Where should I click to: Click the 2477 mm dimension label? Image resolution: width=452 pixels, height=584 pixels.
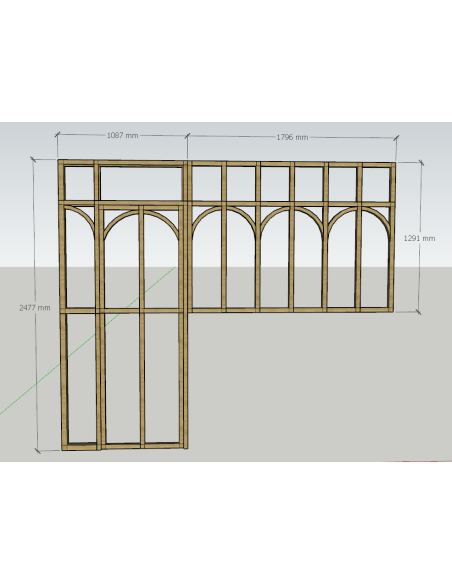(x=35, y=308)
